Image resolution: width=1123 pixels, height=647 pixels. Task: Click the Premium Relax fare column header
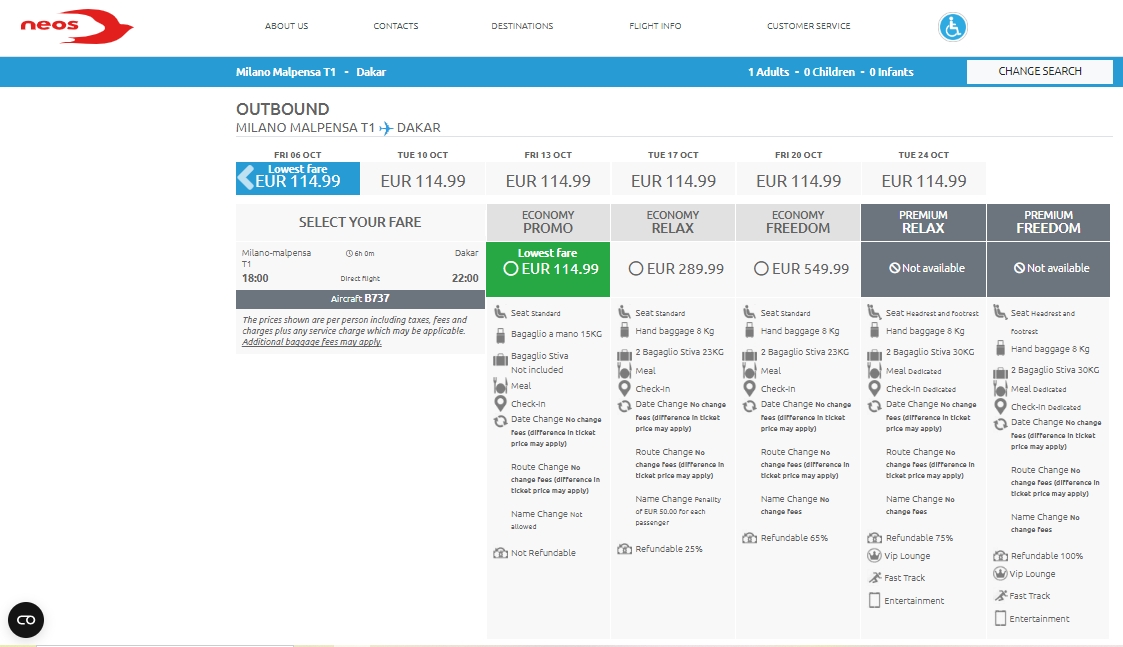(923, 222)
